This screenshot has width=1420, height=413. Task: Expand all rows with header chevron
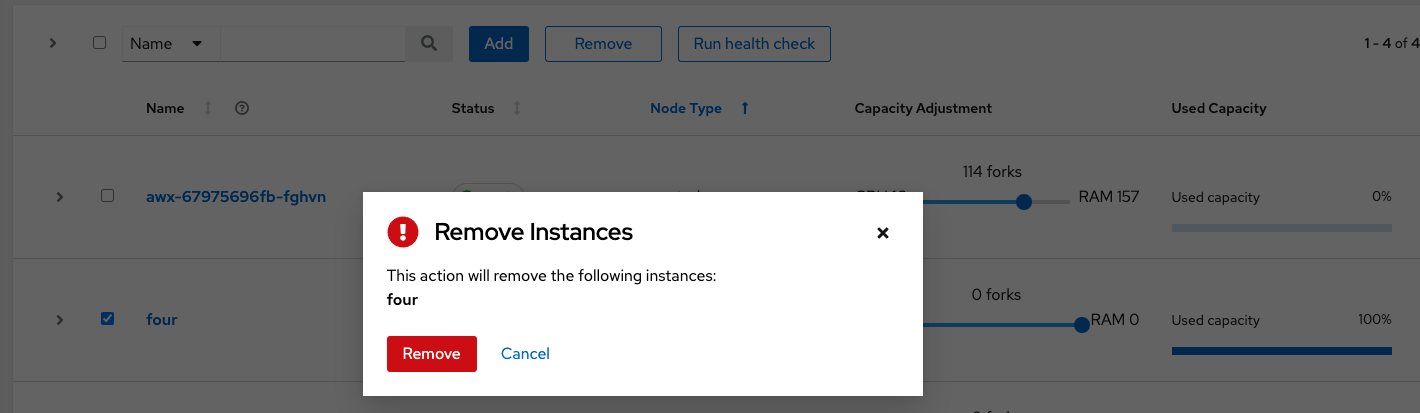click(53, 43)
